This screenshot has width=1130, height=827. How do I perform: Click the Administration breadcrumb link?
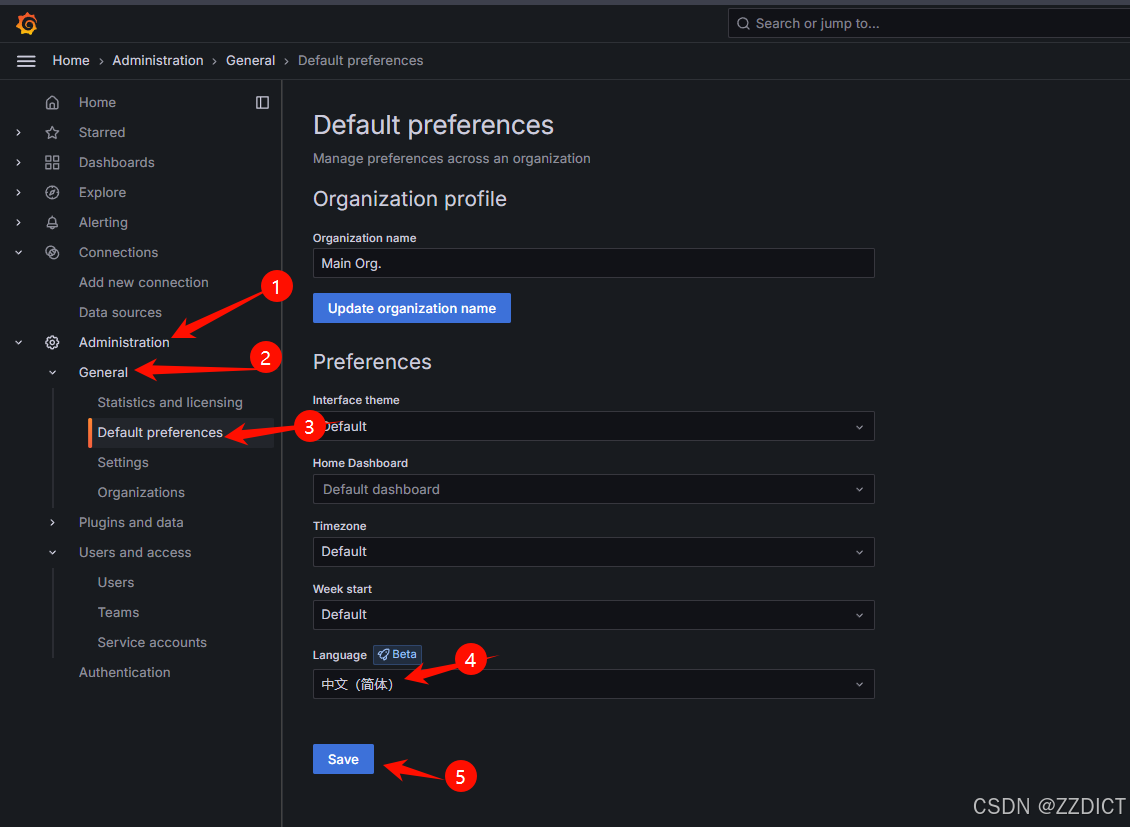(x=158, y=61)
